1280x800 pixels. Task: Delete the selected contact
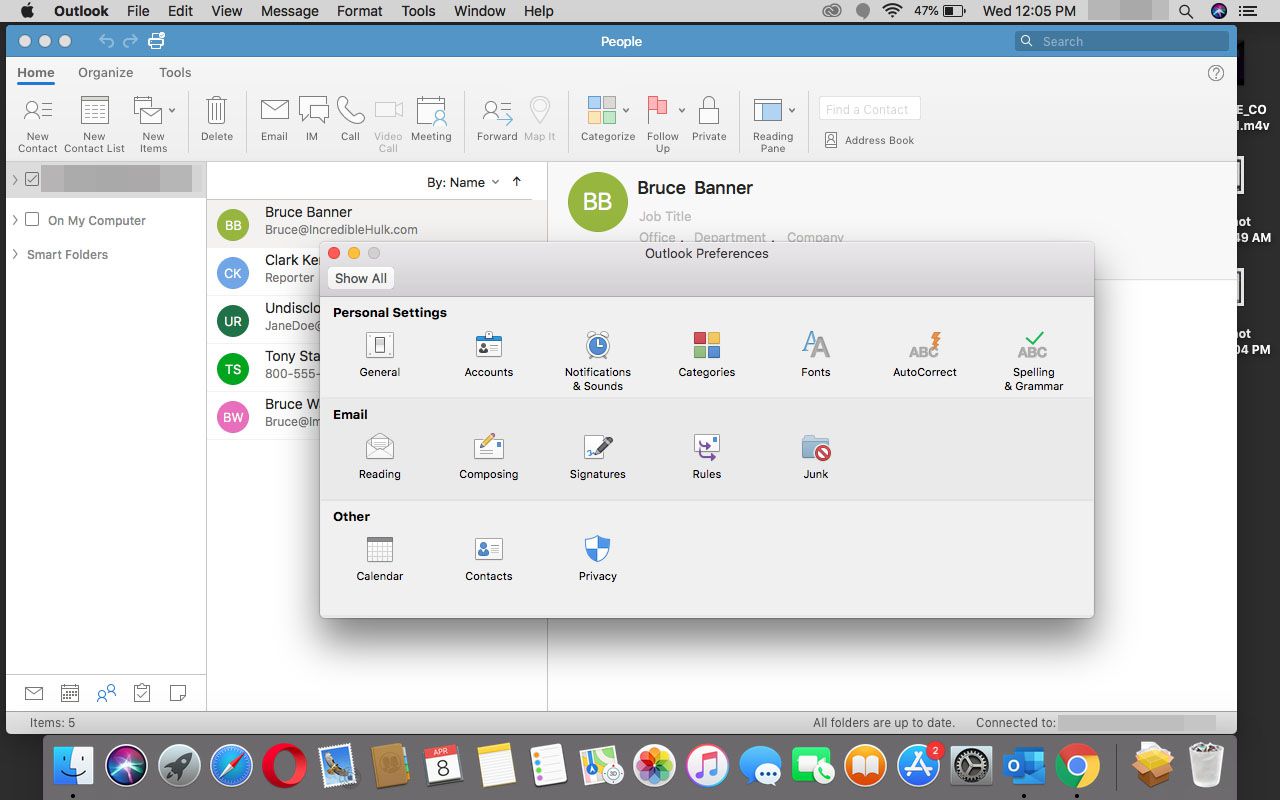click(x=217, y=119)
